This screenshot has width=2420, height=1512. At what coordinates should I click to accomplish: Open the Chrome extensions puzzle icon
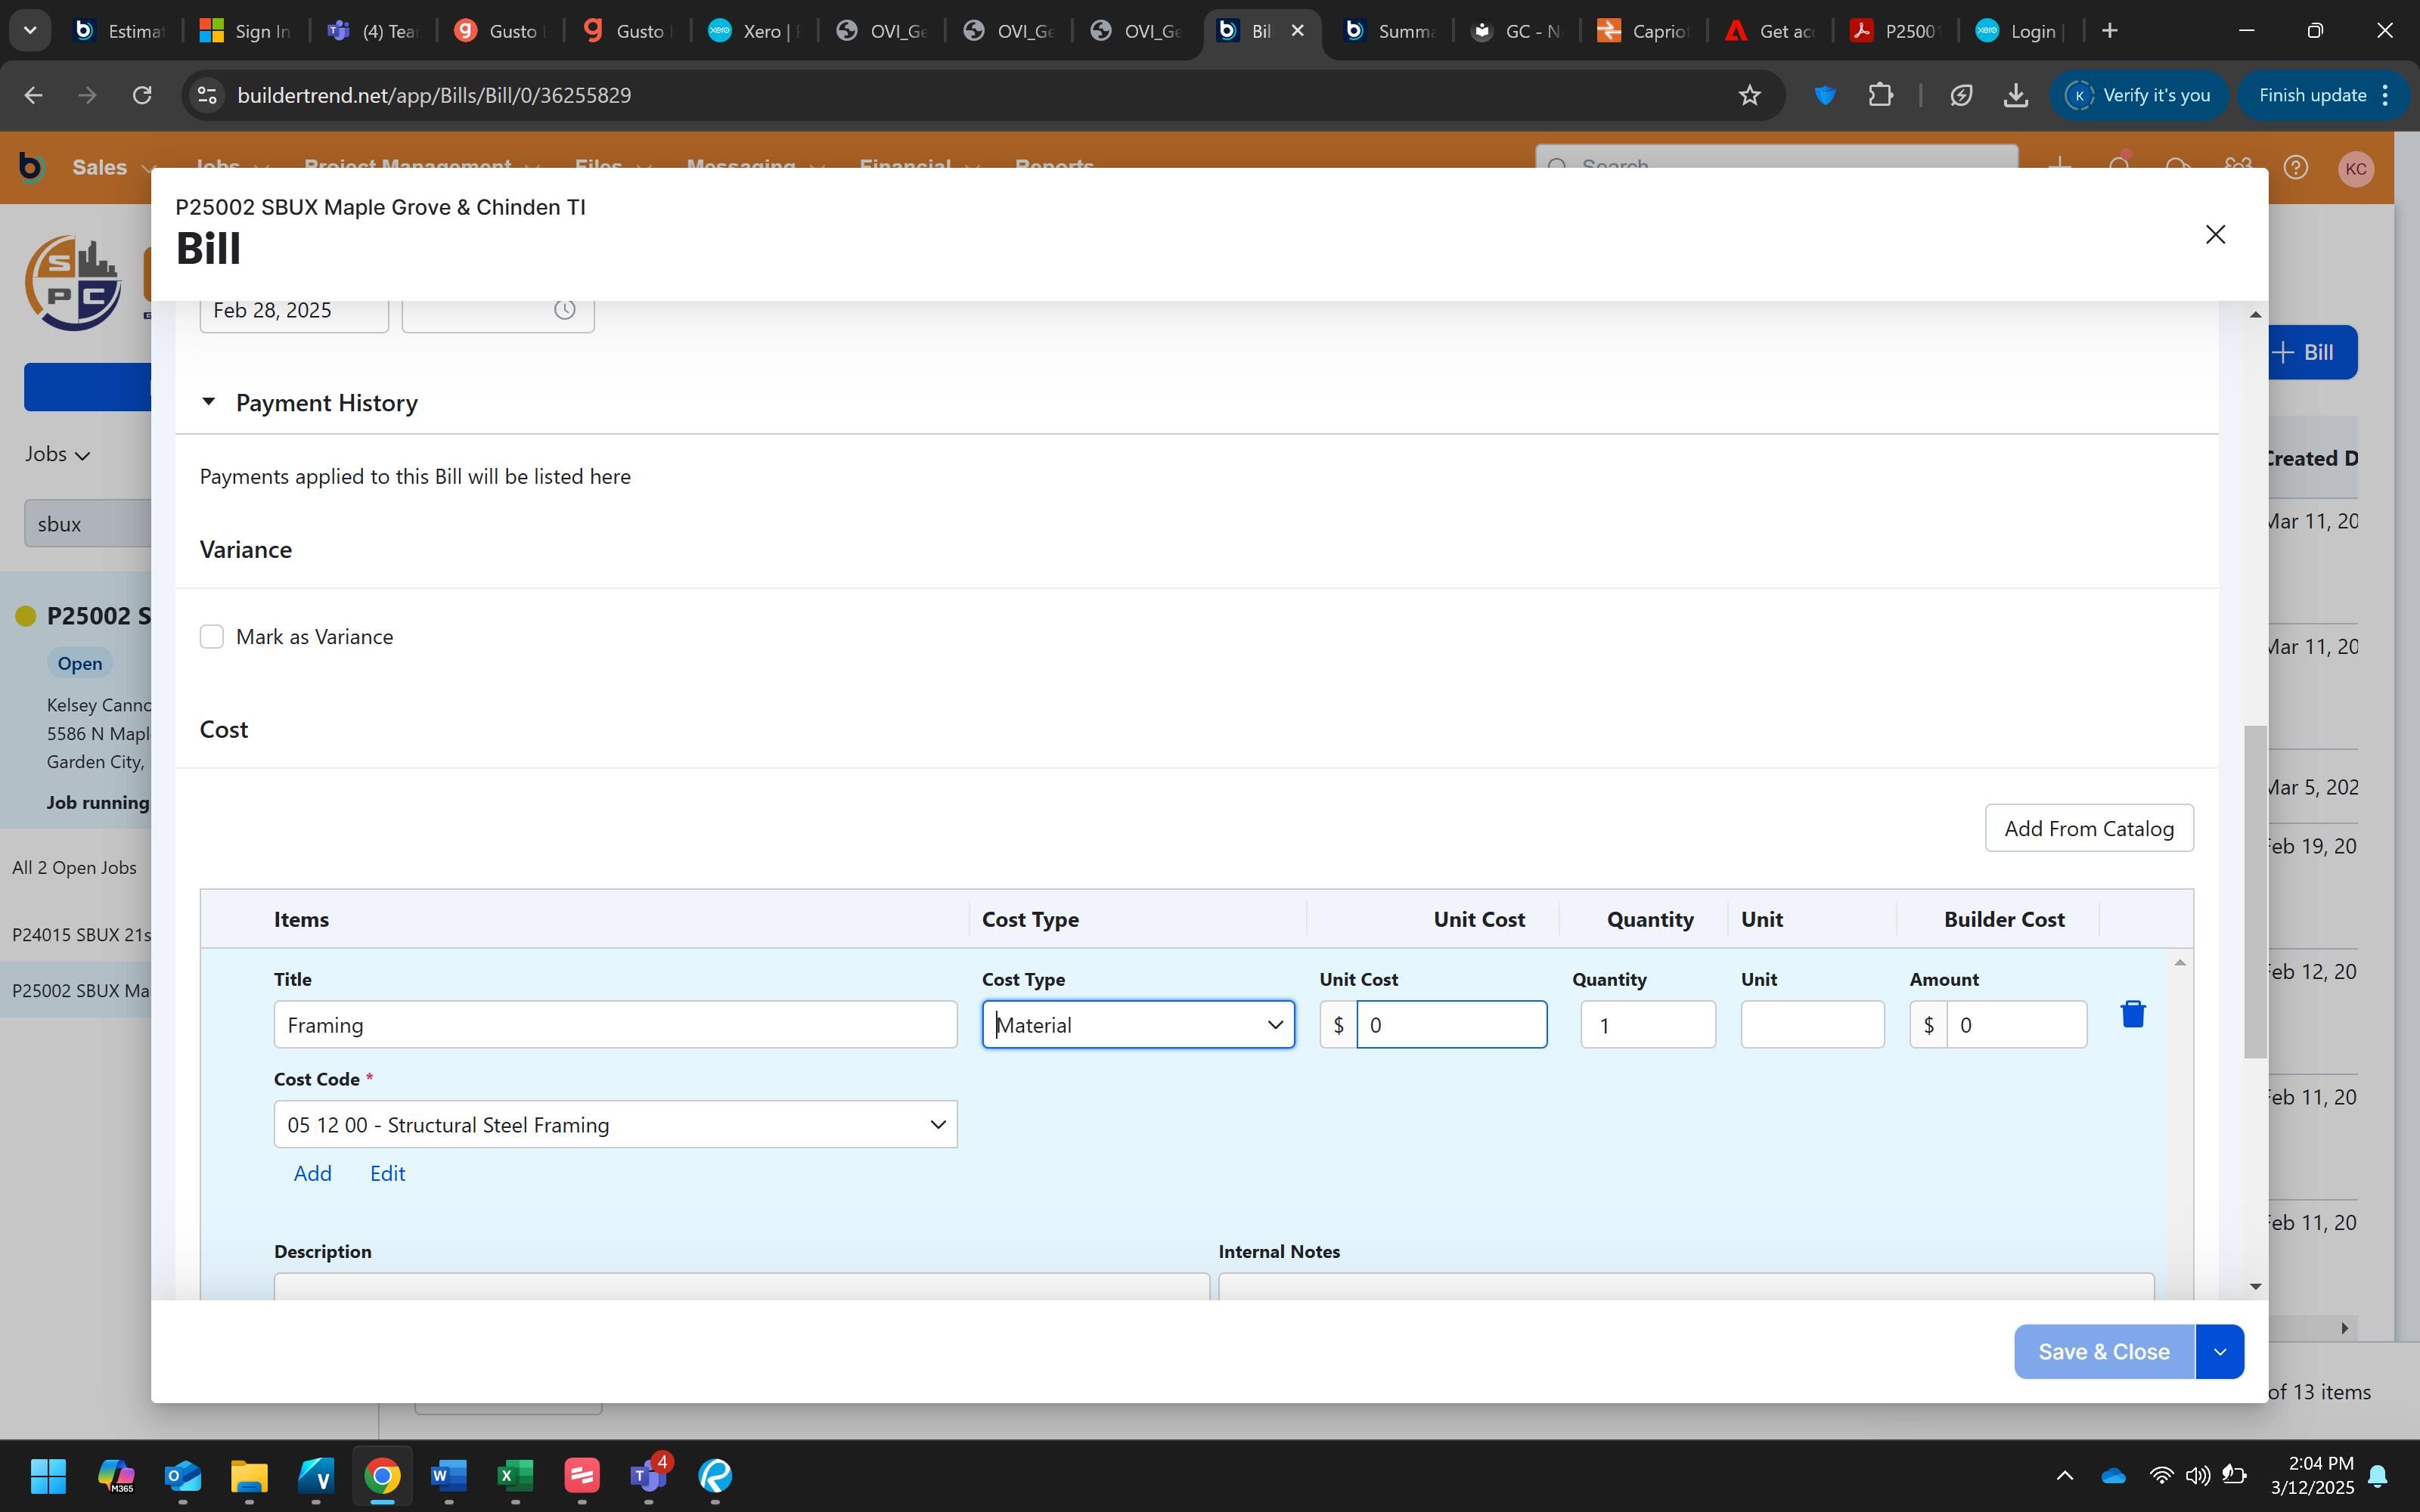[1880, 95]
